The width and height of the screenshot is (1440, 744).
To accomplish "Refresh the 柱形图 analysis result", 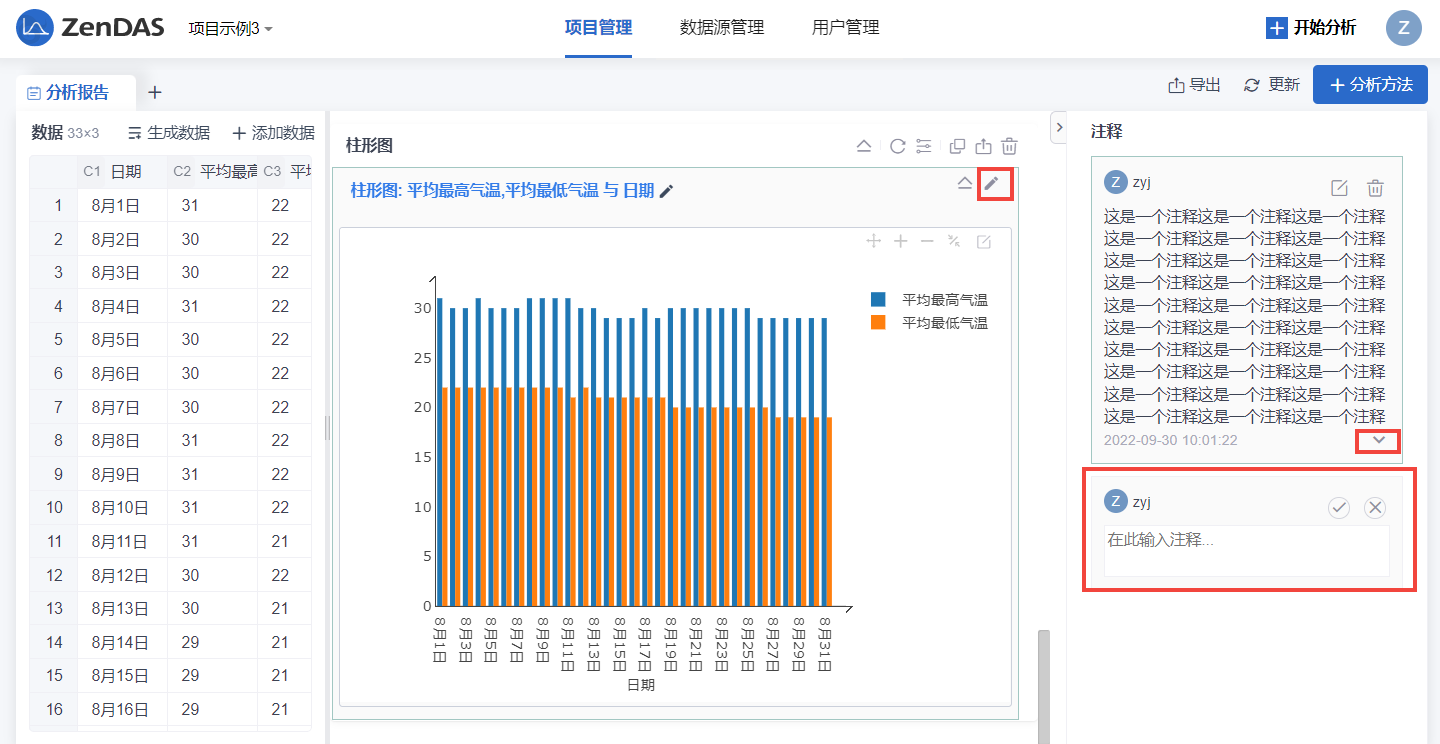I will coord(897,147).
